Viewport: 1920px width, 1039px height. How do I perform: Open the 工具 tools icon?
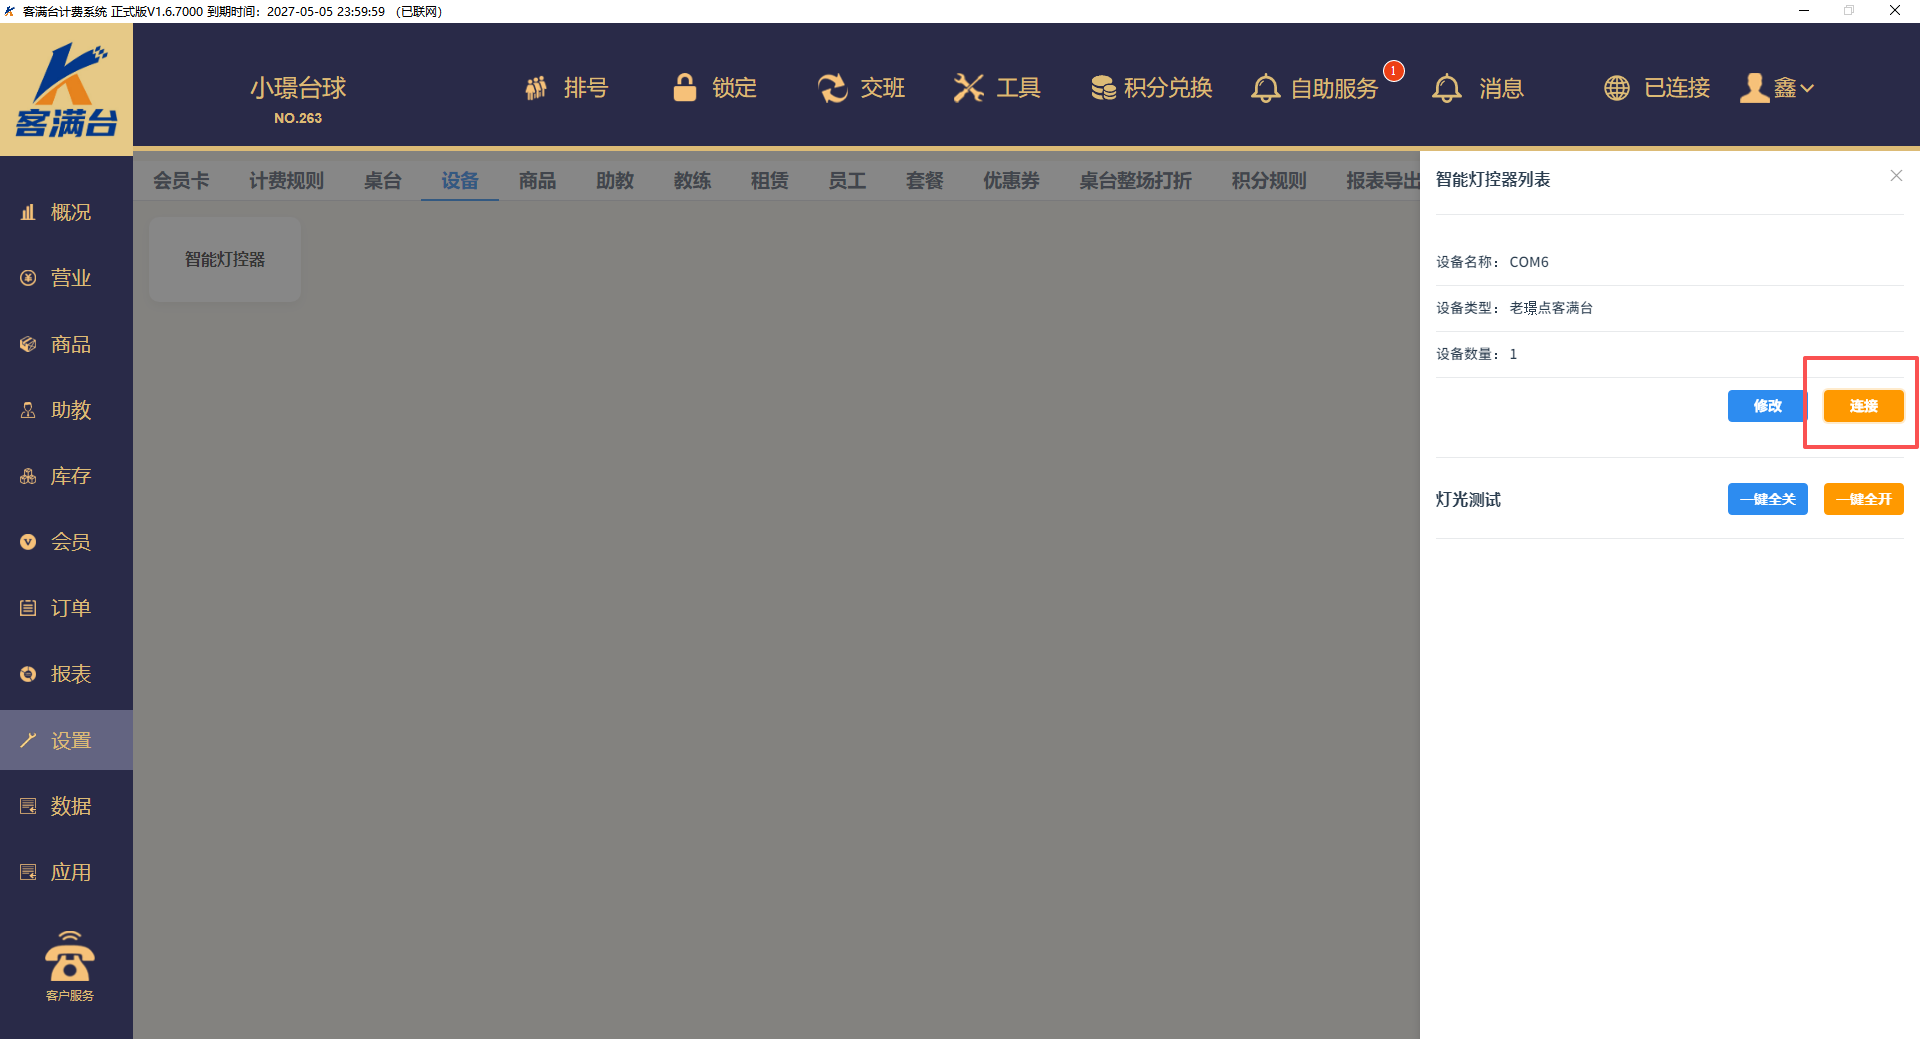point(968,88)
